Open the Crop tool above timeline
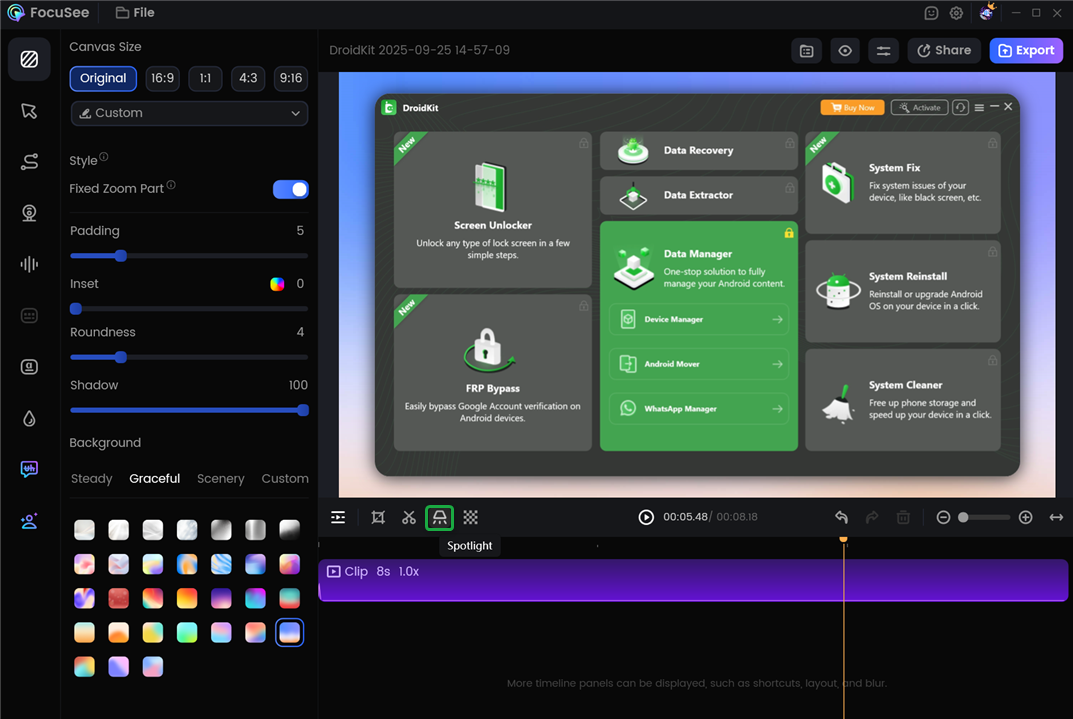 click(x=377, y=517)
